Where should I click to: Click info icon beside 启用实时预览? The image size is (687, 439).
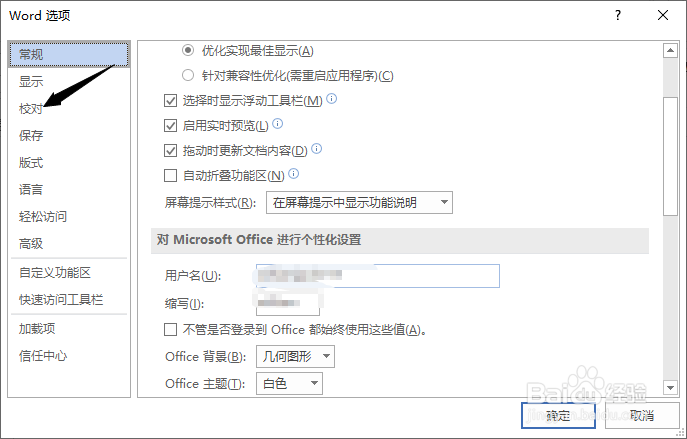(x=278, y=124)
